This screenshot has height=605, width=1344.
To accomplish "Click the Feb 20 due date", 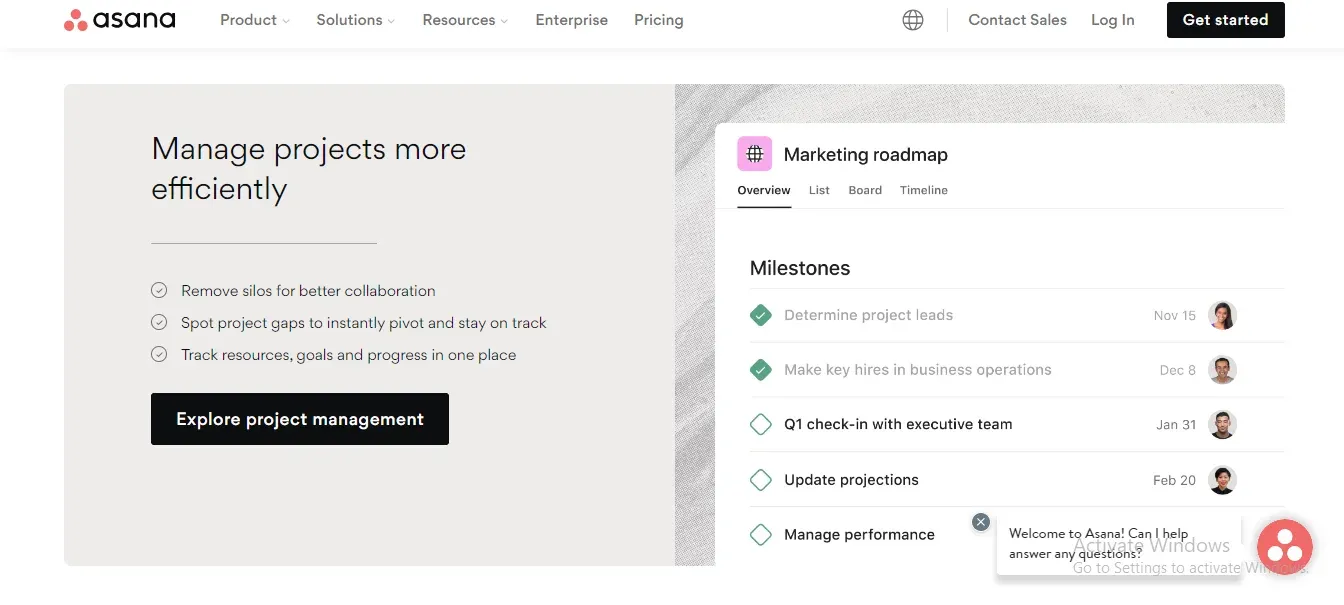I will 1174,480.
